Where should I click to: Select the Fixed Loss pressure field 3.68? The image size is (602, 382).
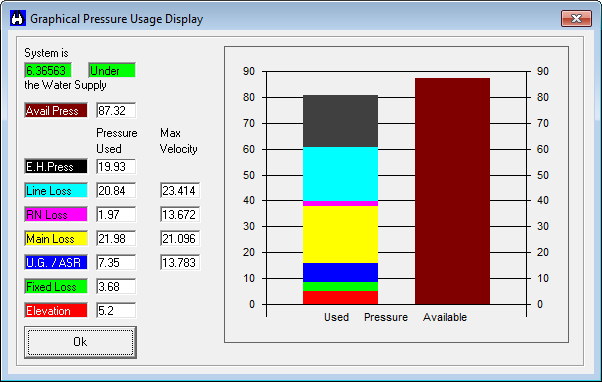point(116,286)
